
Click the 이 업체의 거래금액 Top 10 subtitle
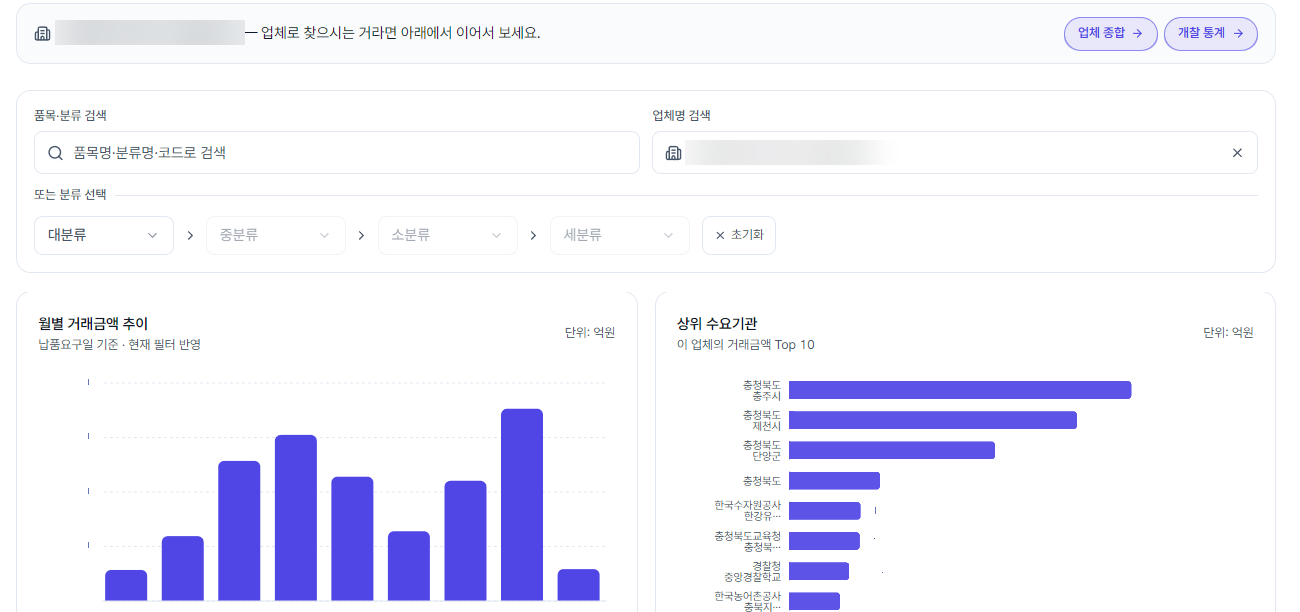(x=746, y=345)
